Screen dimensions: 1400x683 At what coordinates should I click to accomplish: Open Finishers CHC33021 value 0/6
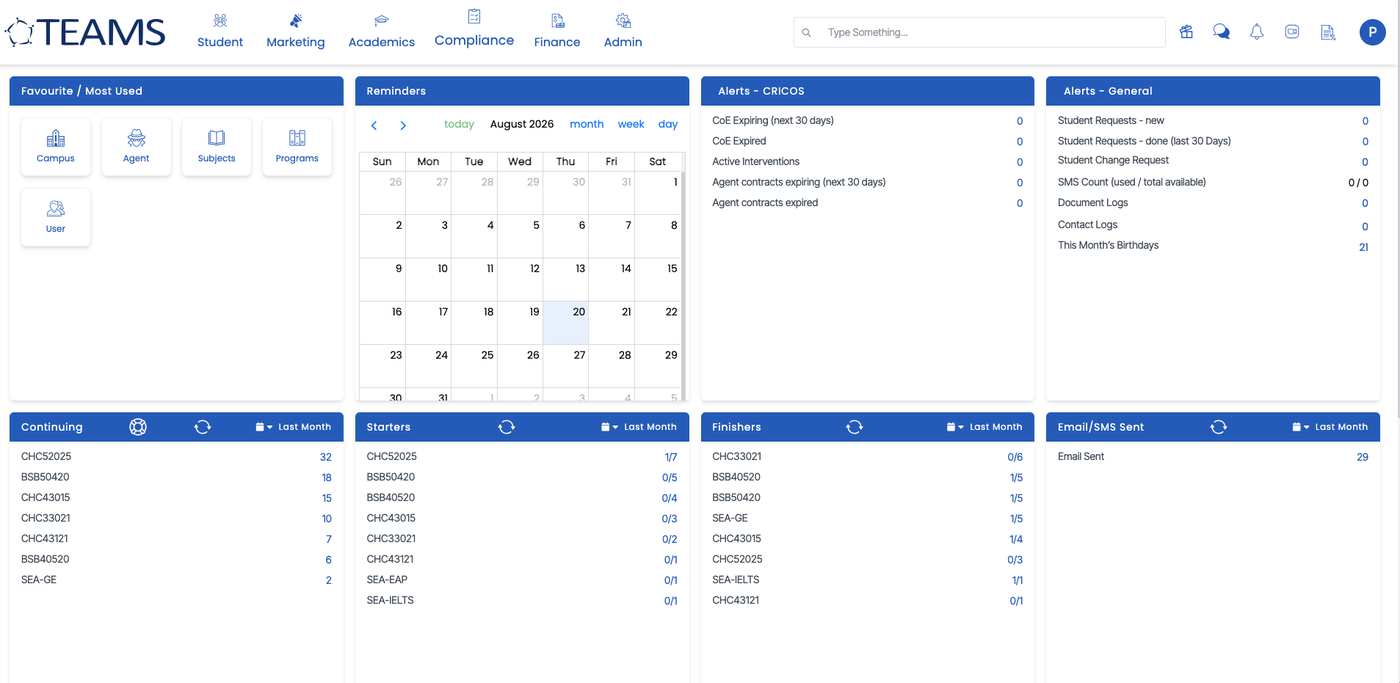[x=1015, y=457]
